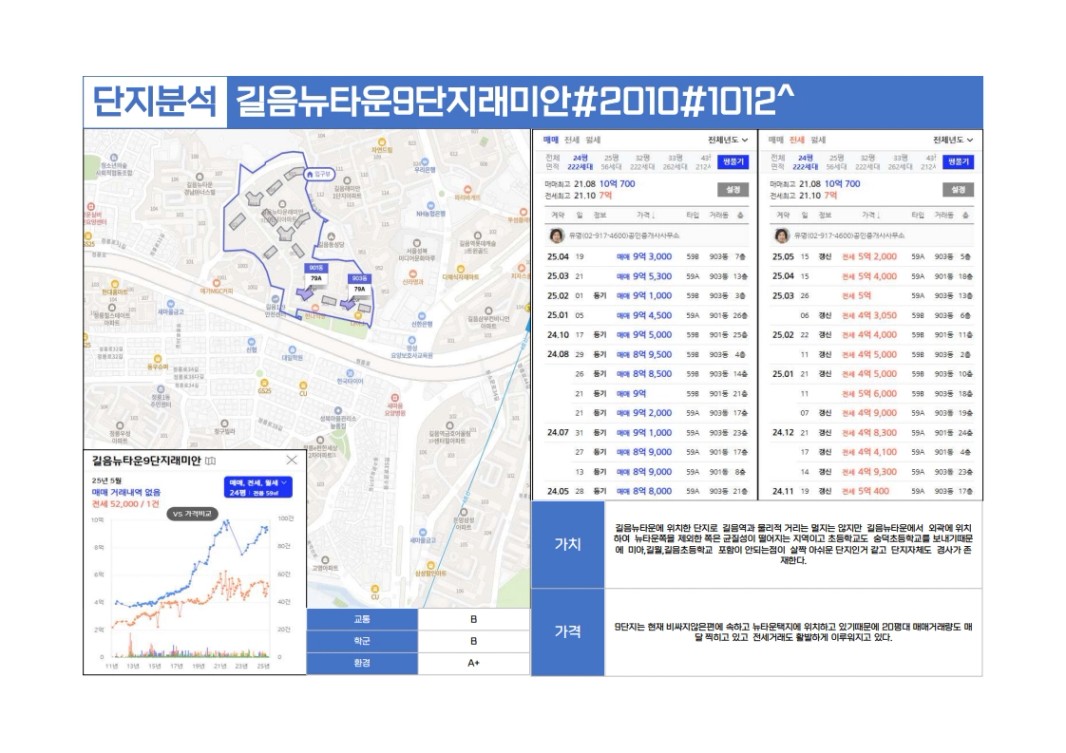Click the 경남아너스빌 apartment map icon
Image resolution: width=1066 pixels, height=753 pixels.
(x=199, y=176)
